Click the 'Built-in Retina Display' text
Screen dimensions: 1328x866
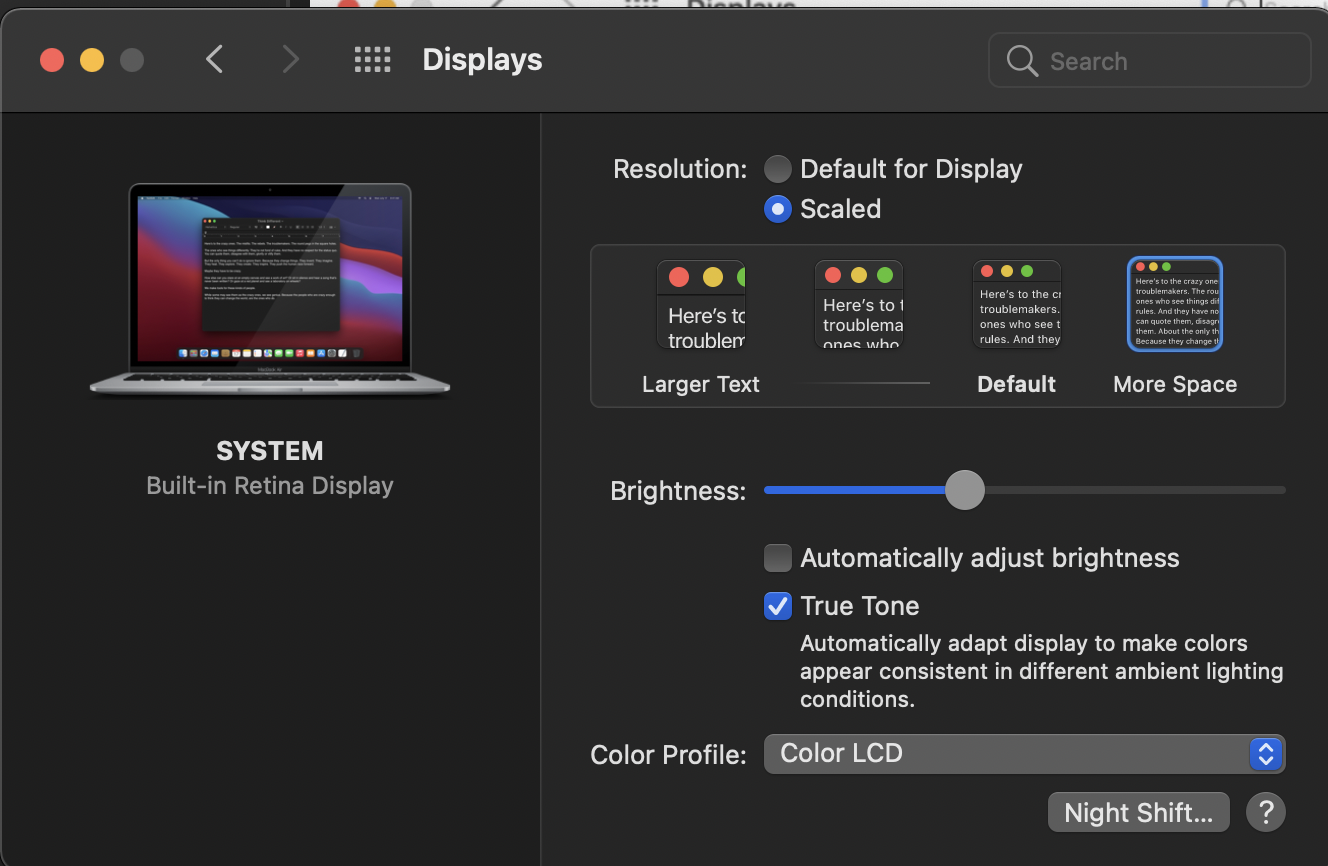[270, 486]
